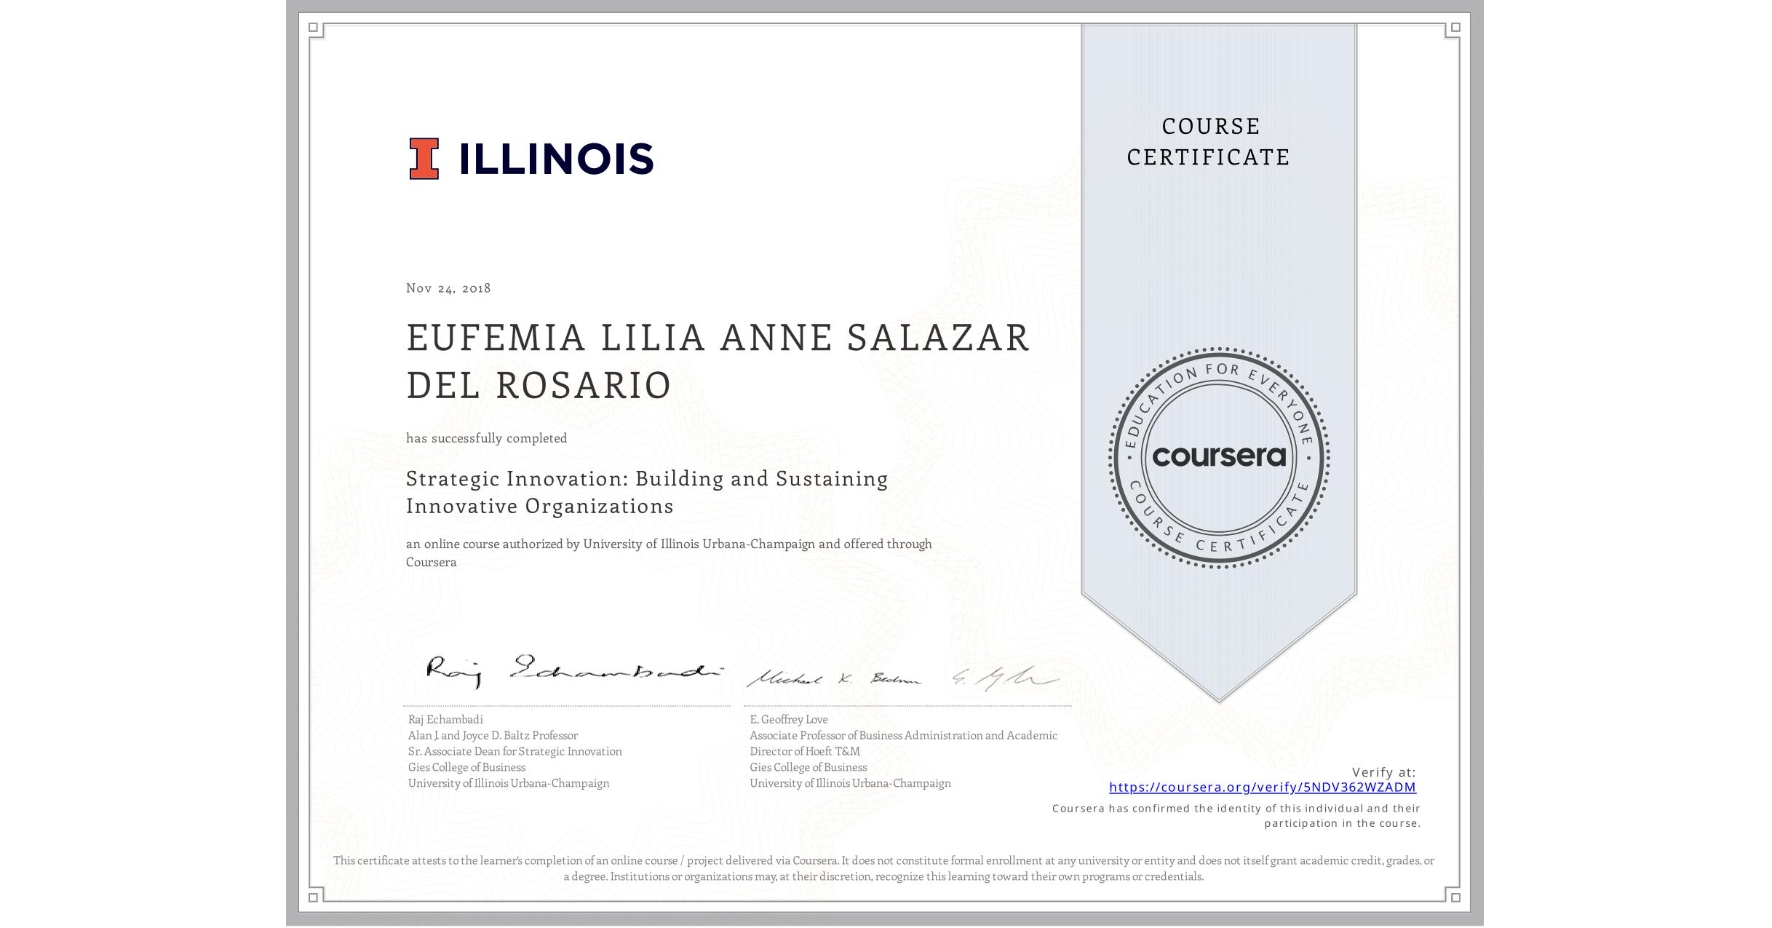The height and width of the screenshot is (928, 1772).
Task: Click the printed name E. Geoffrey Love
Action: (789, 719)
